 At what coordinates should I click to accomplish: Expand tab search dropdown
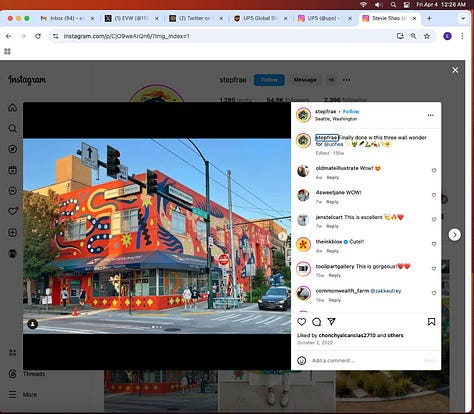point(463,18)
